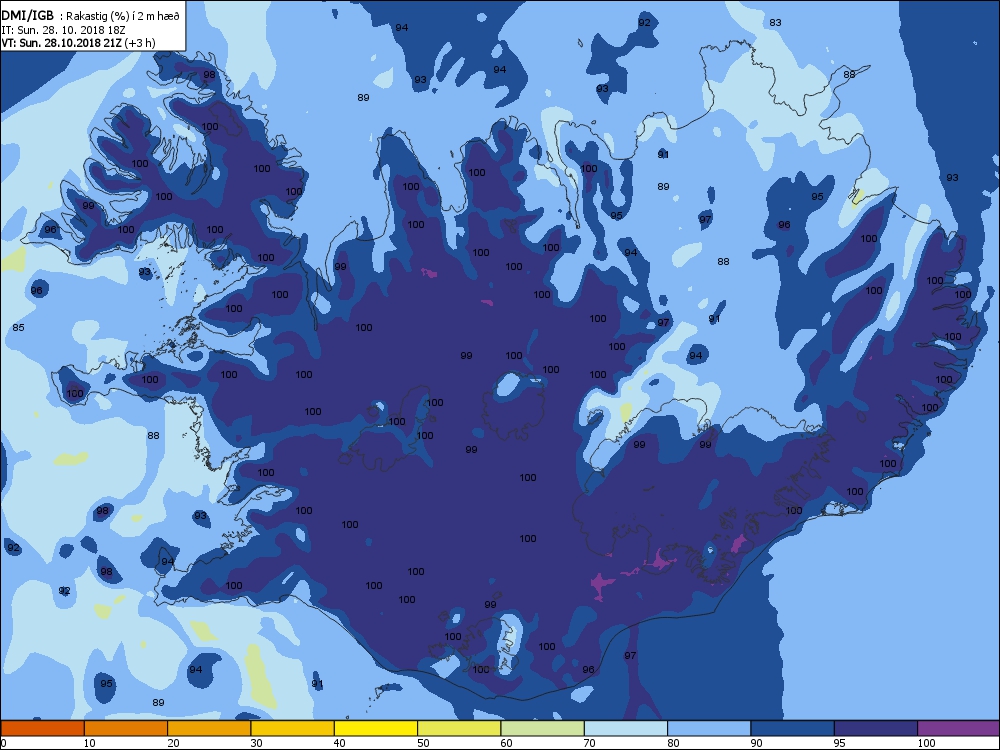The width and height of the screenshot is (1000, 750).
Task: Click legend tick label '20'
Action: tap(173, 743)
